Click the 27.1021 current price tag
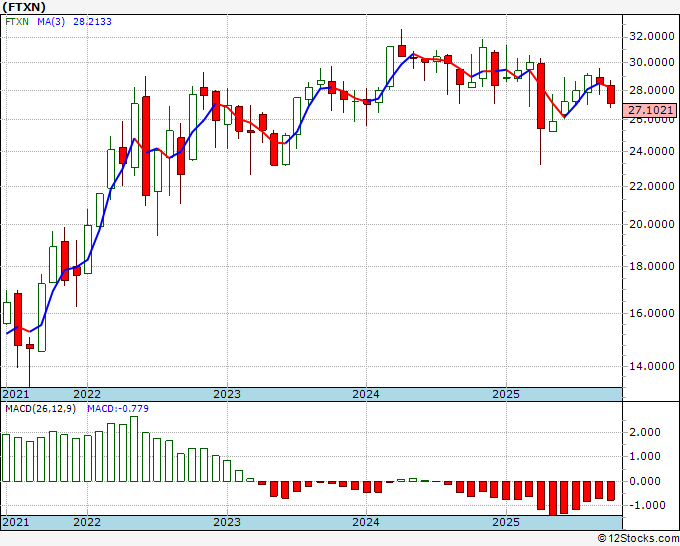Image resolution: width=680 pixels, height=546 pixels. coord(649,110)
